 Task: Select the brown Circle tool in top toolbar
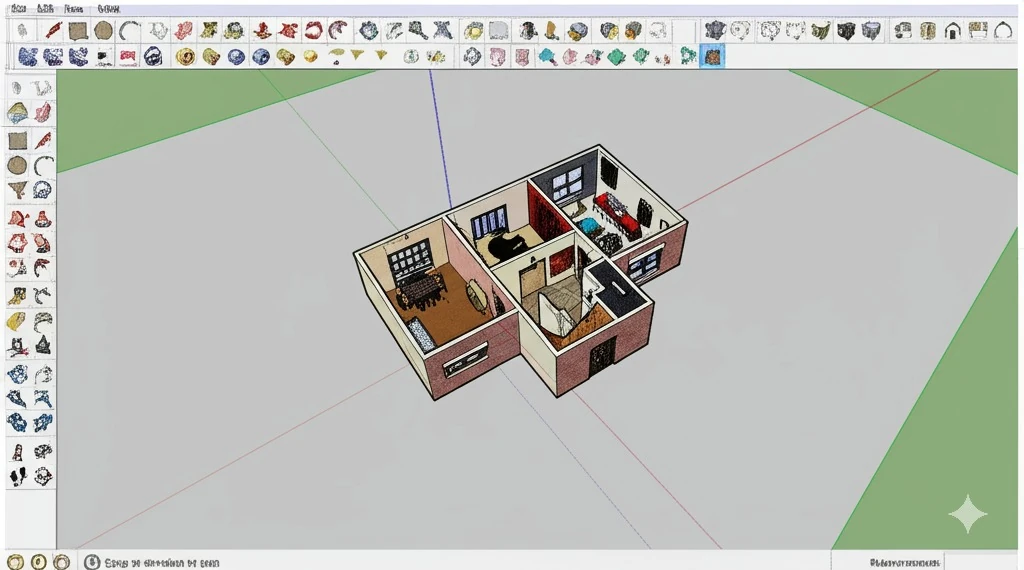pyautogui.click(x=103, y=31)
